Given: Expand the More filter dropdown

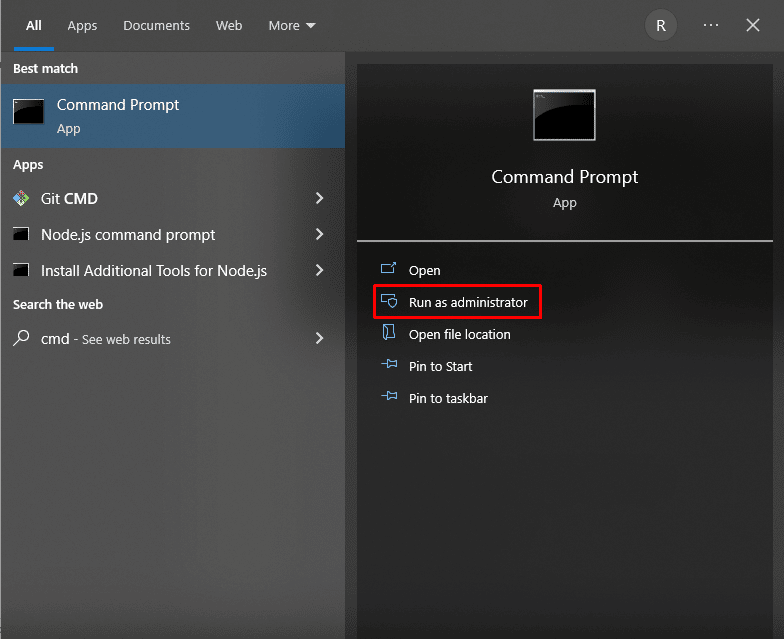Looking at the screenshot, I should click(292, 26).
